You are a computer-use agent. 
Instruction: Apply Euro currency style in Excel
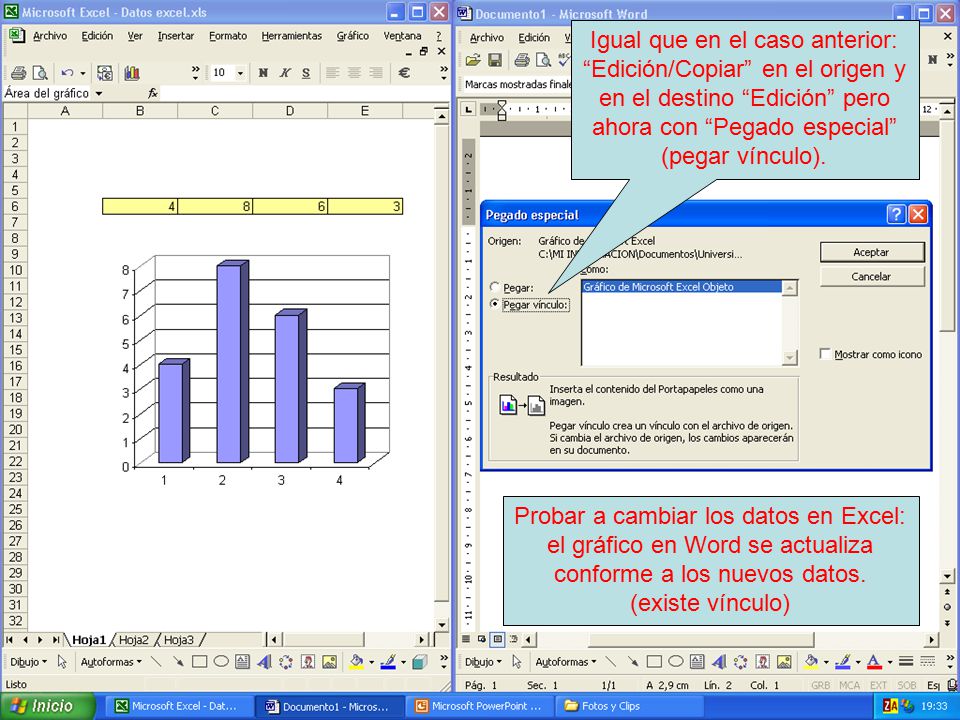coord(404,73)
